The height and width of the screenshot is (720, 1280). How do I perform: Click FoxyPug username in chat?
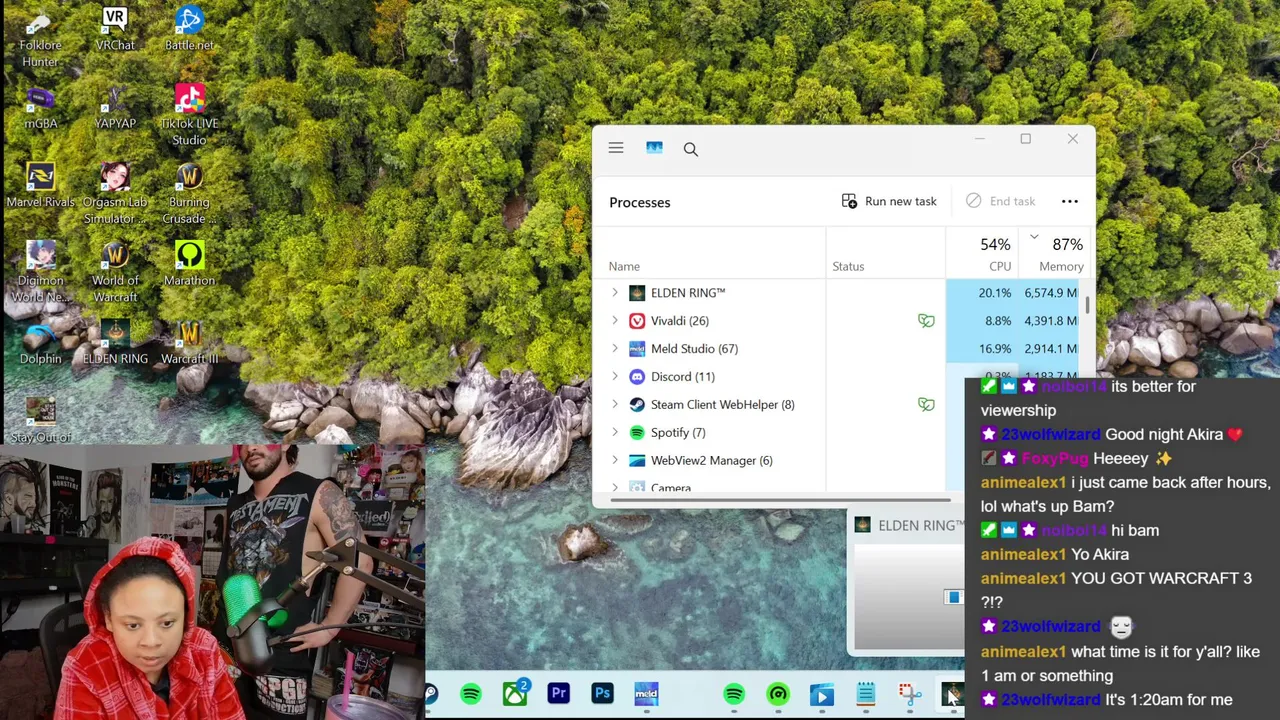coord(1054,458)
